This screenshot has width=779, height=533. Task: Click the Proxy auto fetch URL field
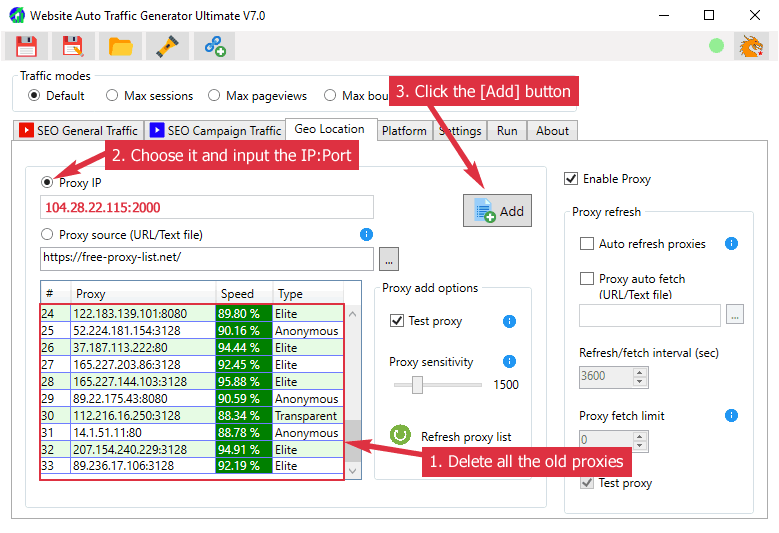[x=650, y=315]
